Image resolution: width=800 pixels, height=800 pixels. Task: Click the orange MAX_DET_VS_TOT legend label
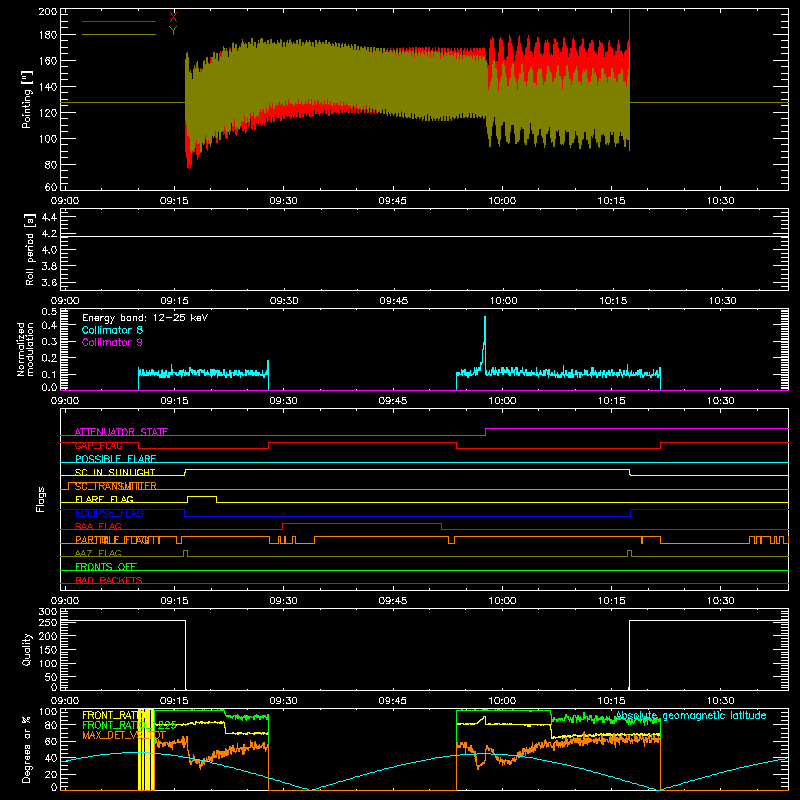coord(123,736)
